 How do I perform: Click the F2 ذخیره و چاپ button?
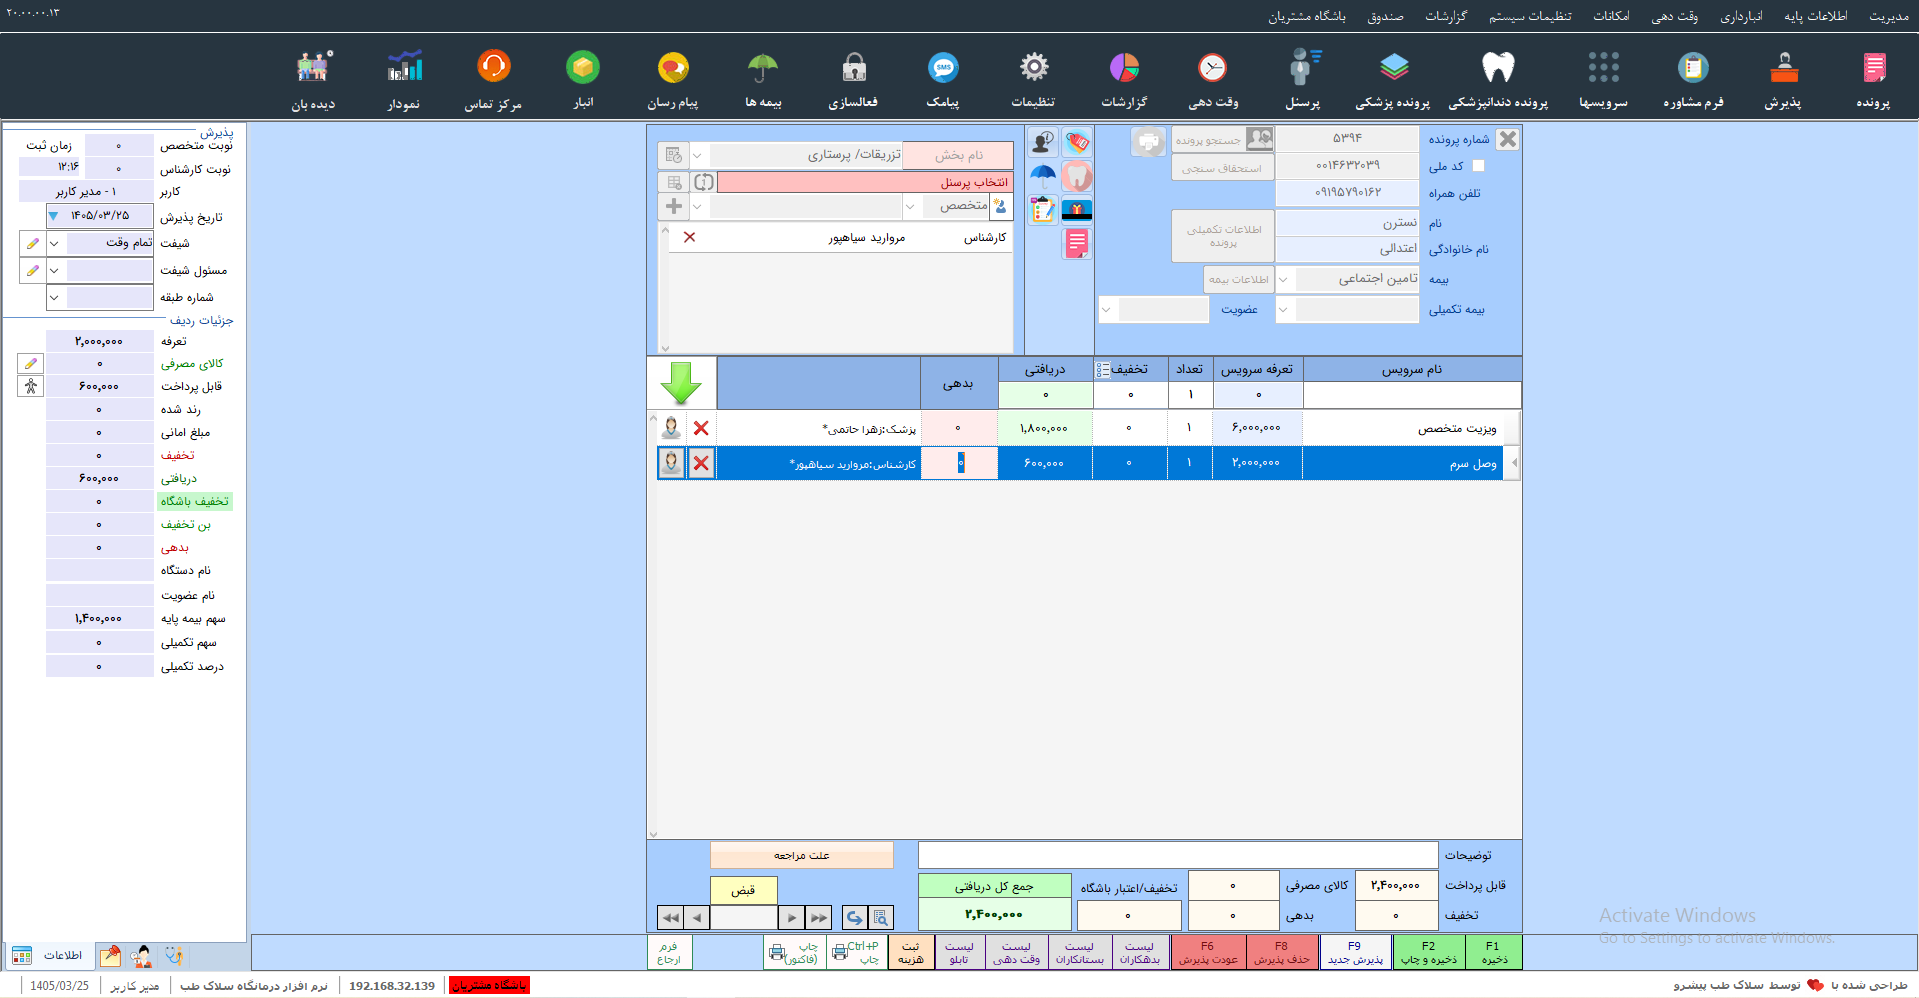point(1428,952)
